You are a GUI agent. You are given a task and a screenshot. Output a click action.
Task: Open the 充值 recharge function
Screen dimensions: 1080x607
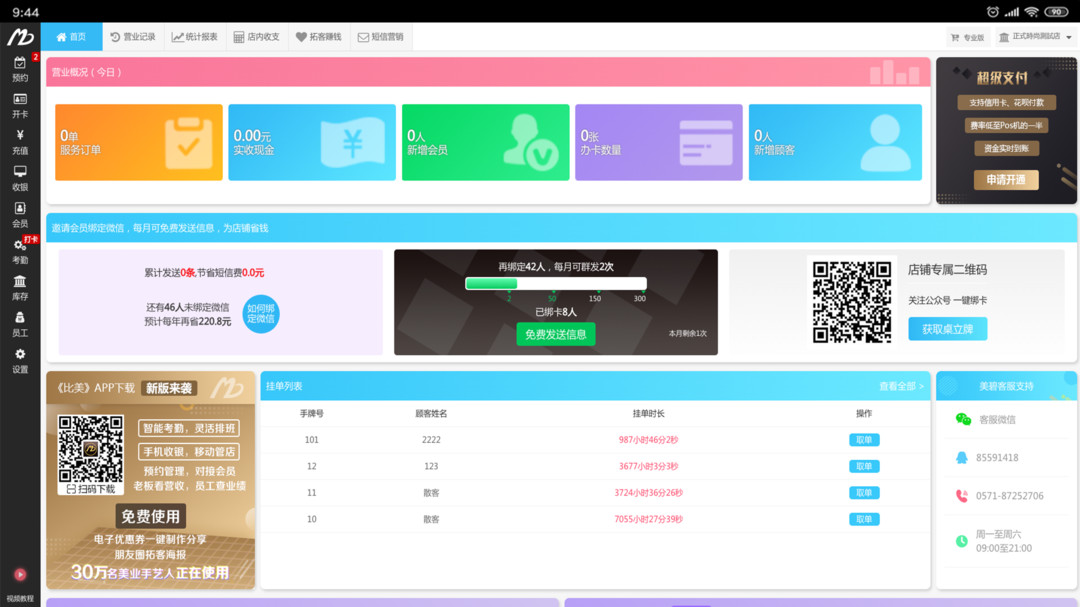tap(20, 140)
